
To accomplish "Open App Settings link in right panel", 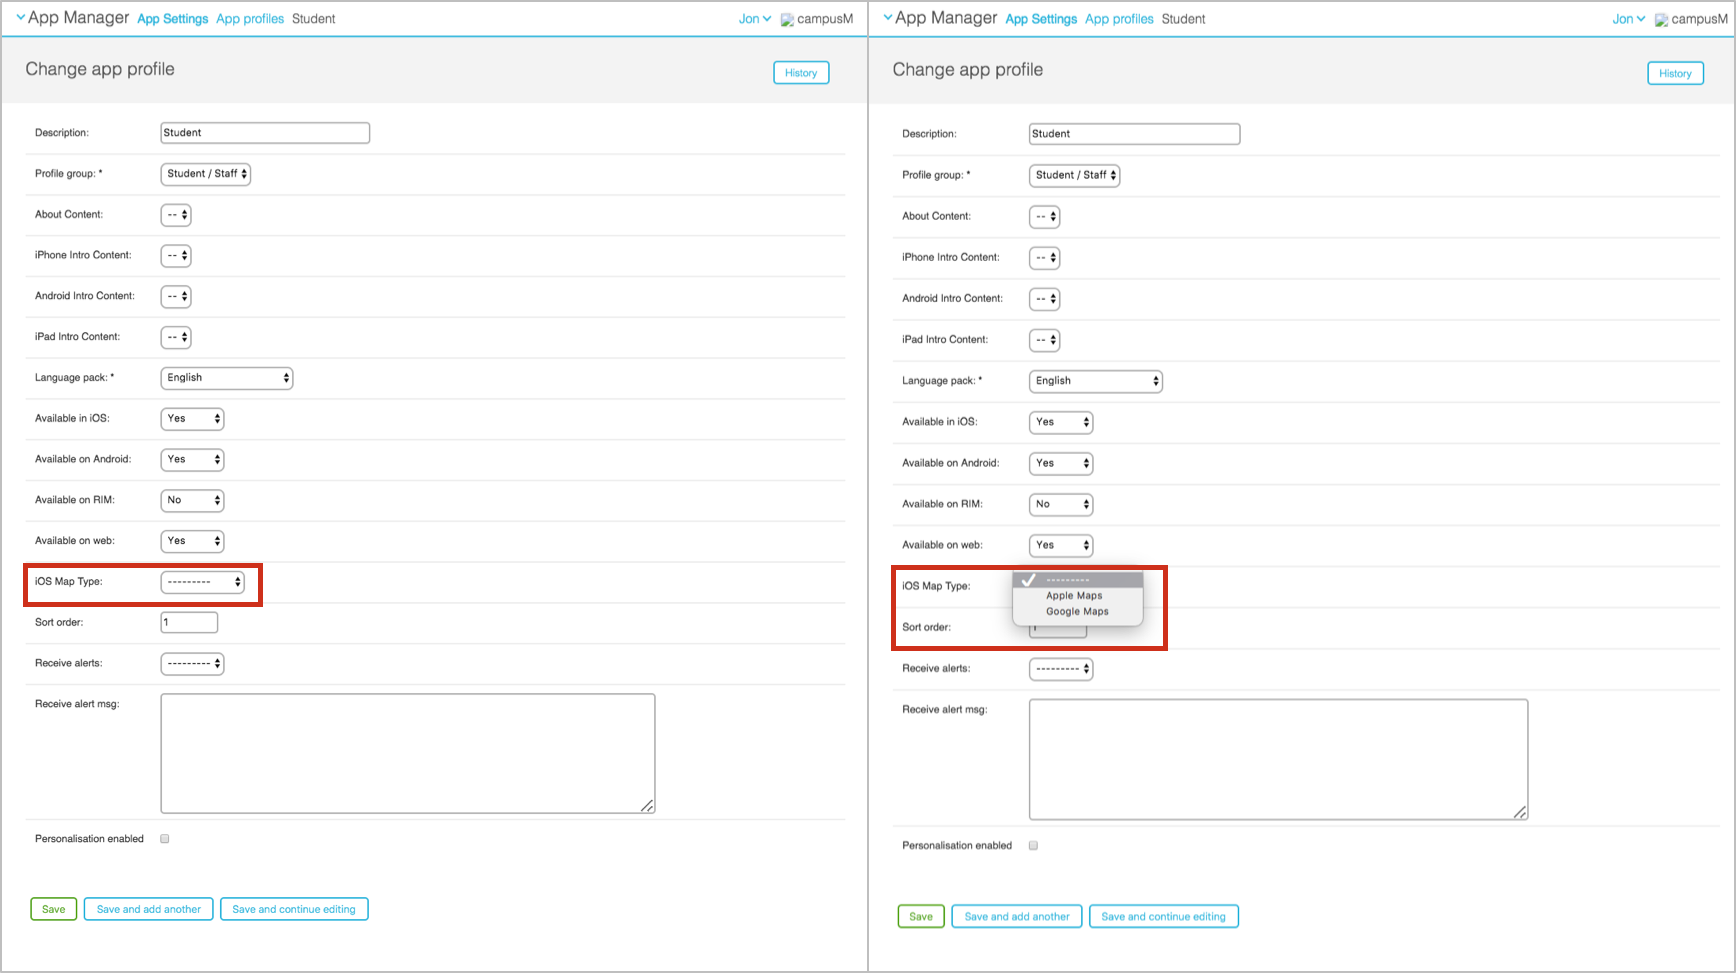I will (1041, 19).
